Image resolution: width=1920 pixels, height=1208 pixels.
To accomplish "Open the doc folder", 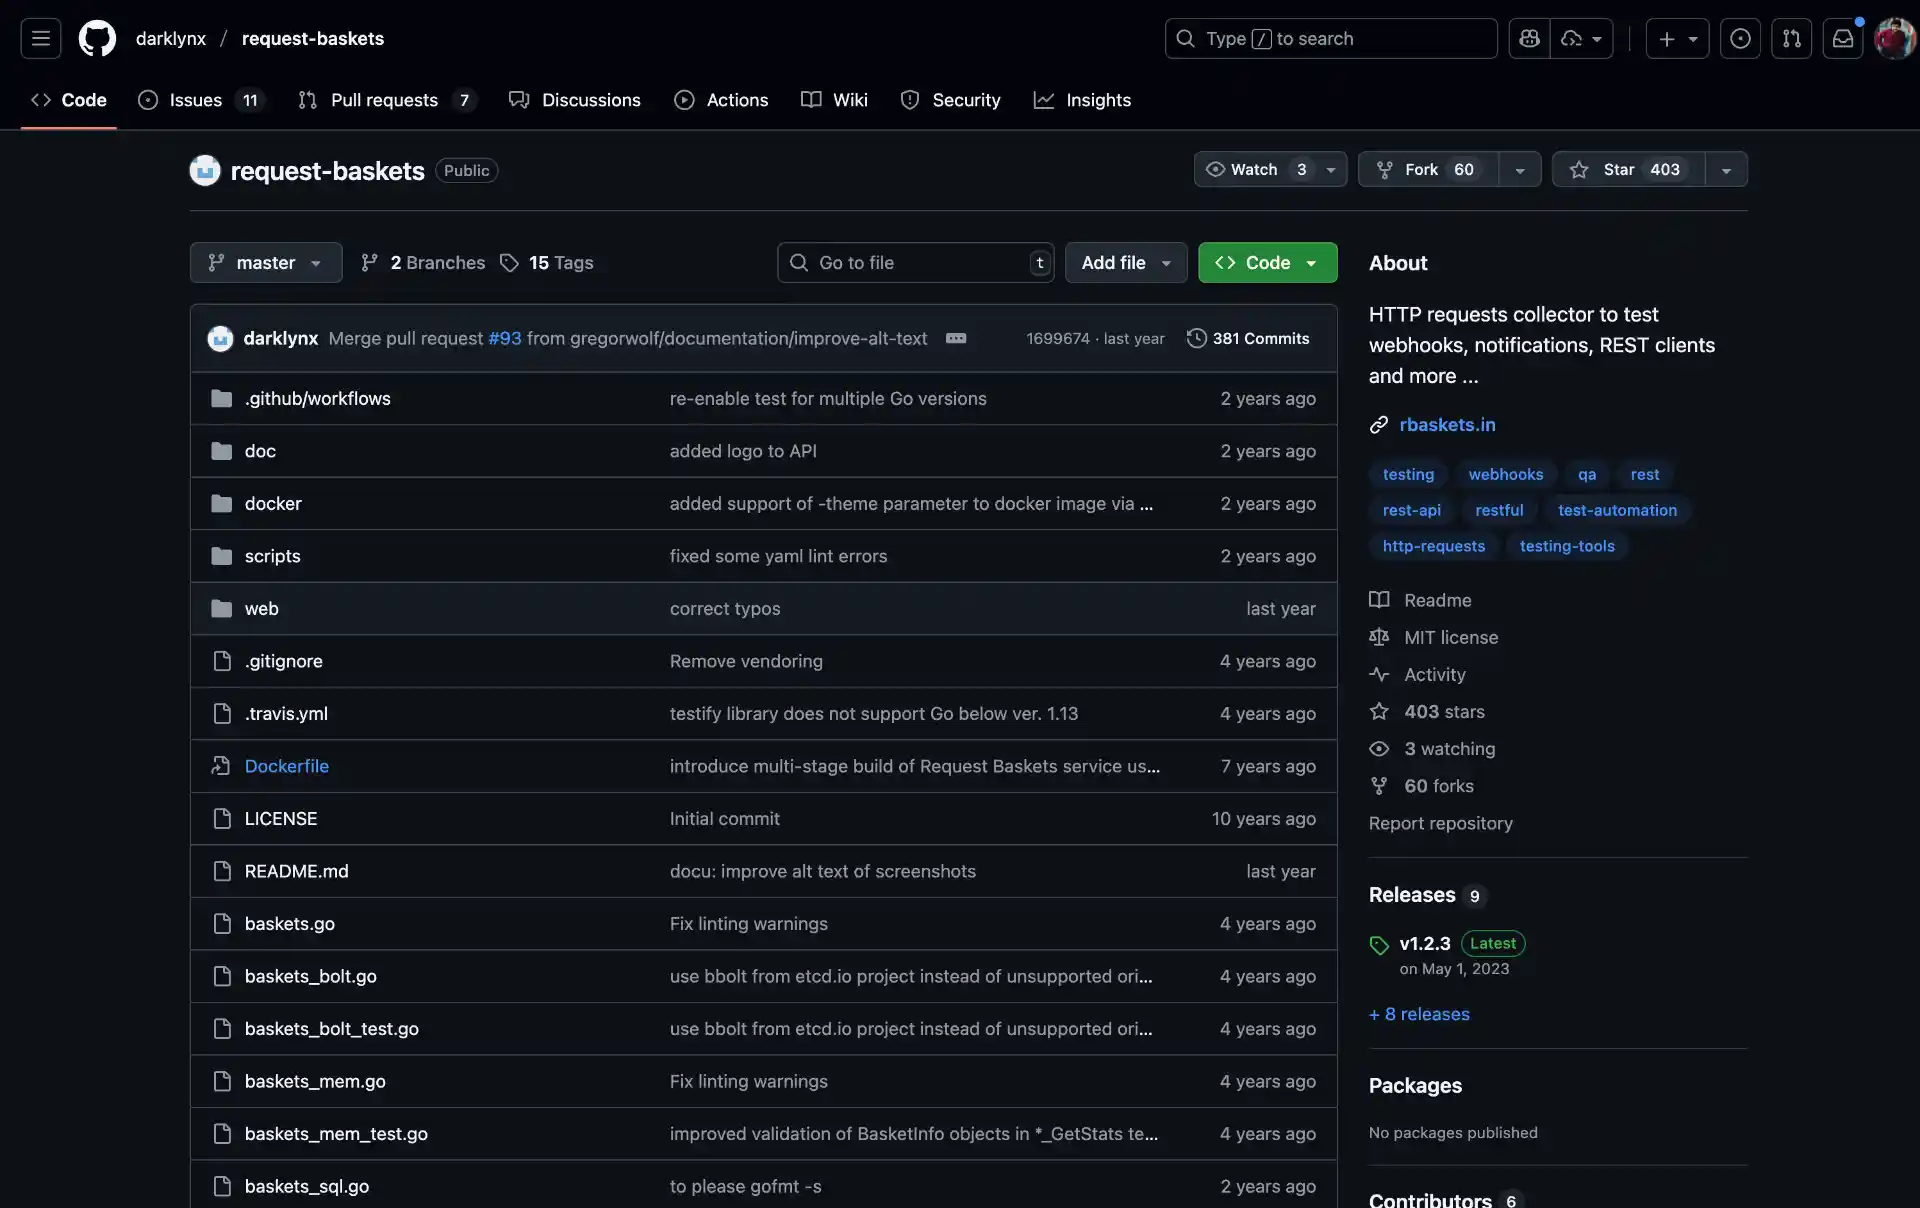I will pos(260,451).
